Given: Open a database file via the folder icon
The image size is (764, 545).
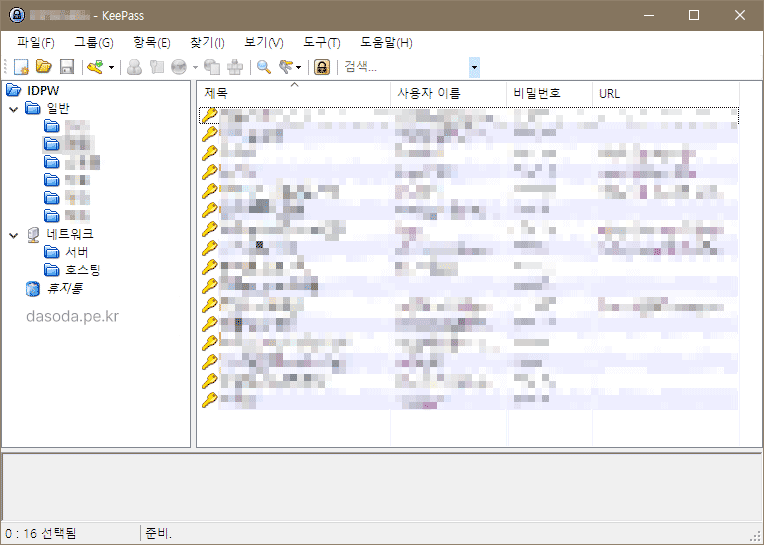Looking at the screenshot, I should pos(44,67).
